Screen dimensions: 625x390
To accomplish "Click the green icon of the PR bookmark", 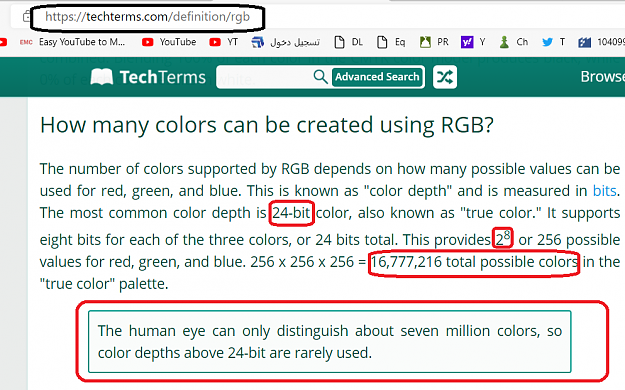I will tap(425, 42).
